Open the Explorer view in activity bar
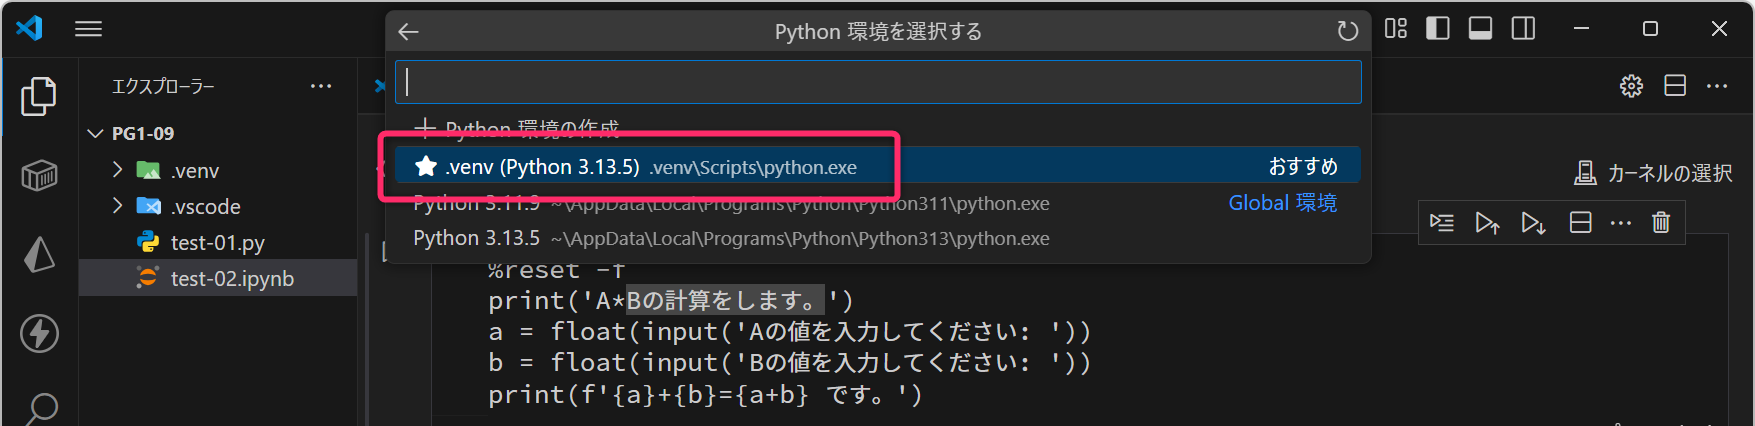Image resolution: width=1755 pixels, height=426 pixels. 39,96
